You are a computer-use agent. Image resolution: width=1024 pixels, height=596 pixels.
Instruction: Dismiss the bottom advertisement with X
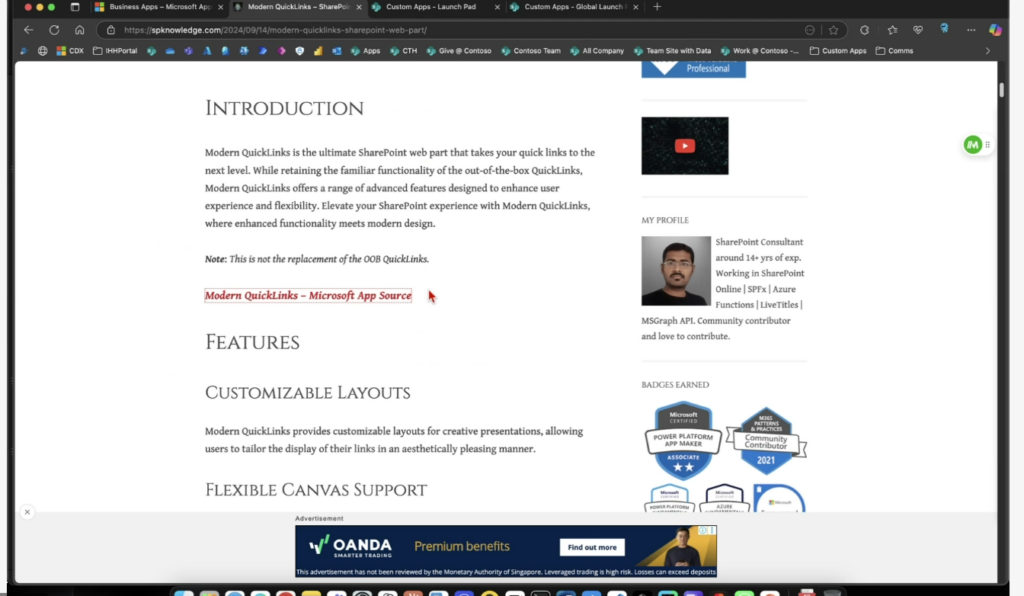coord(27,512)
